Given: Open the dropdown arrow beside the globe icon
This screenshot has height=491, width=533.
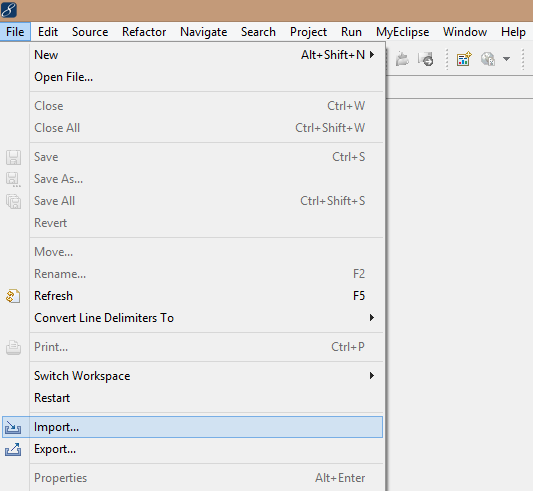Looking at the screenshot, I should pos(506,59).
